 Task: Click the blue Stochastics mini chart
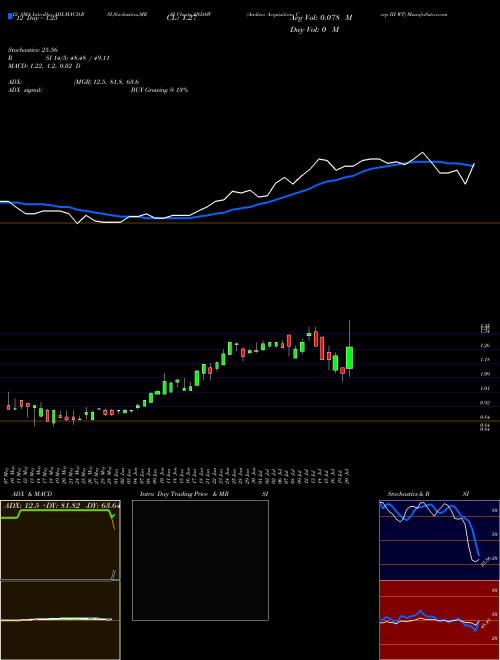[x=439, y=540]
